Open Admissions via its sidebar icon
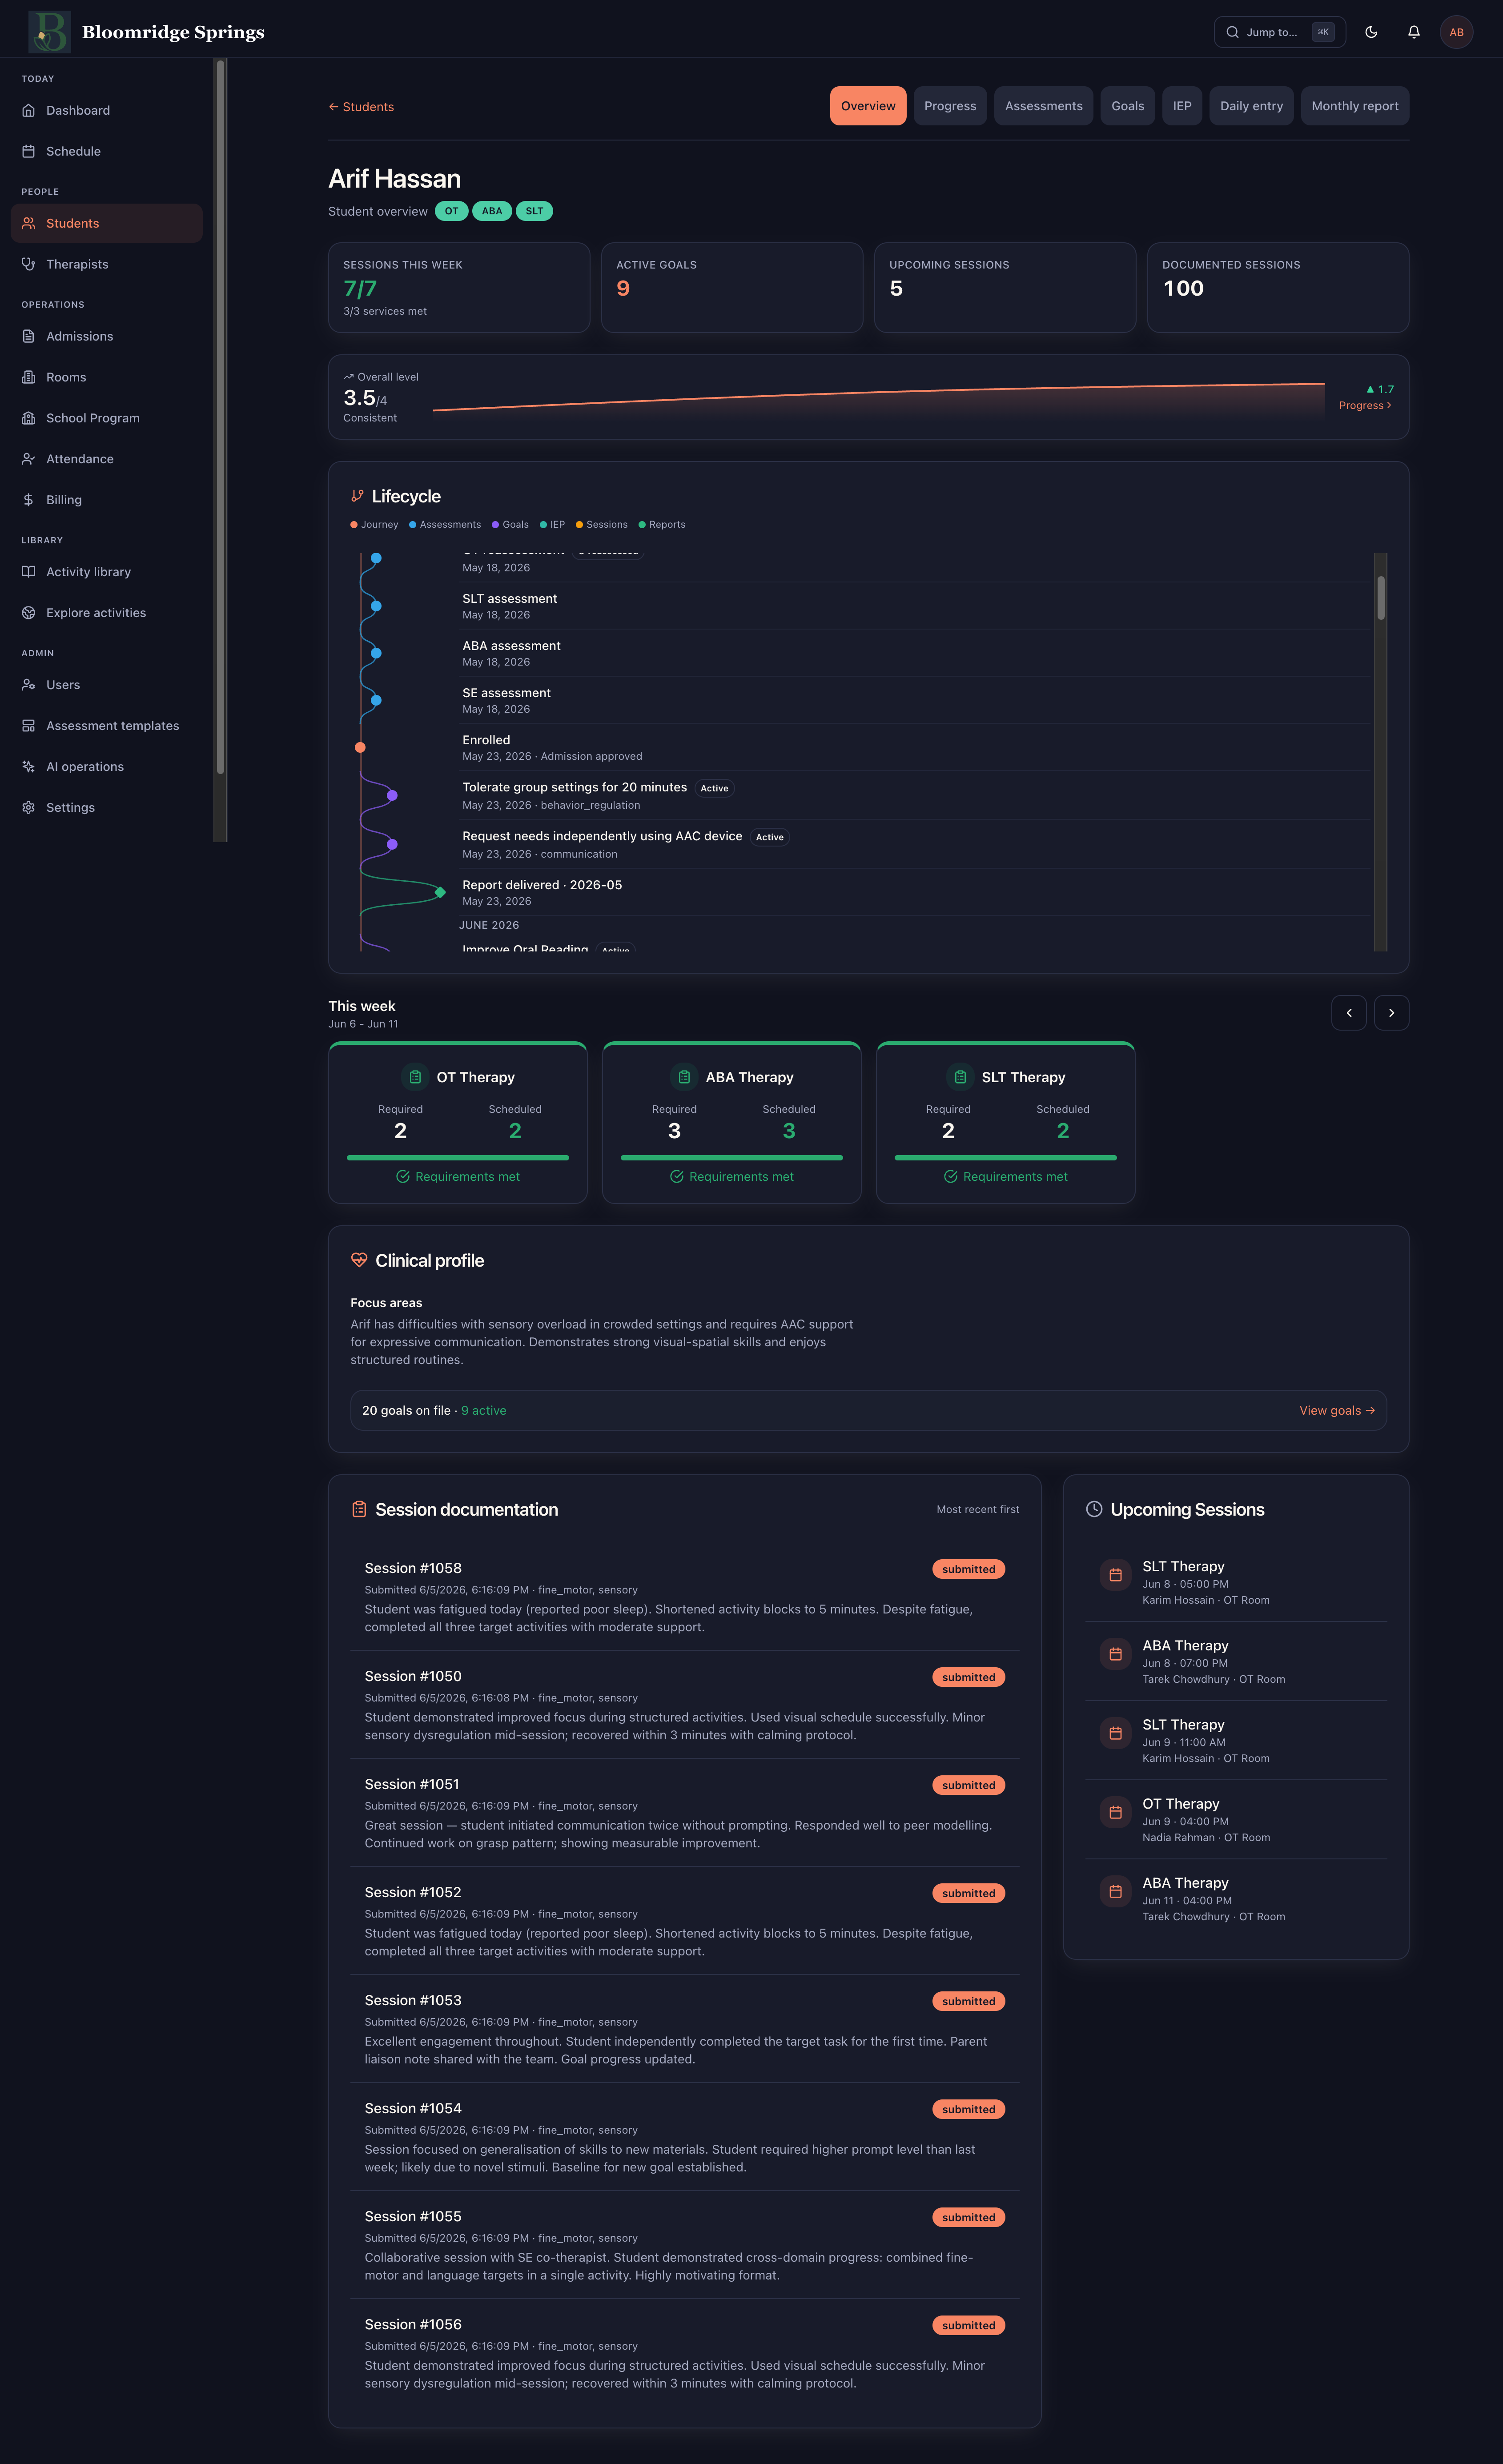The image size is (1503, 2464). (28, 336)
